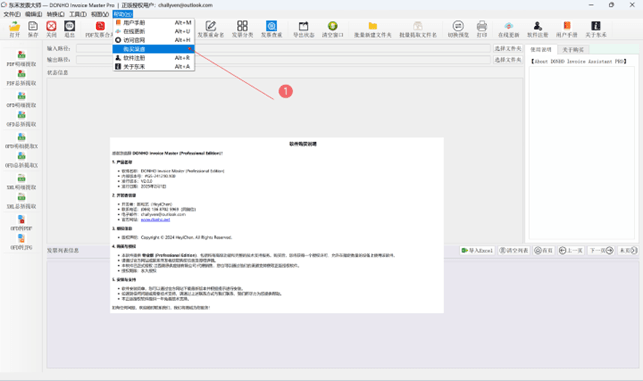
Task: Jump to last page with 末页 button
Action: click(x=628, y=250)
